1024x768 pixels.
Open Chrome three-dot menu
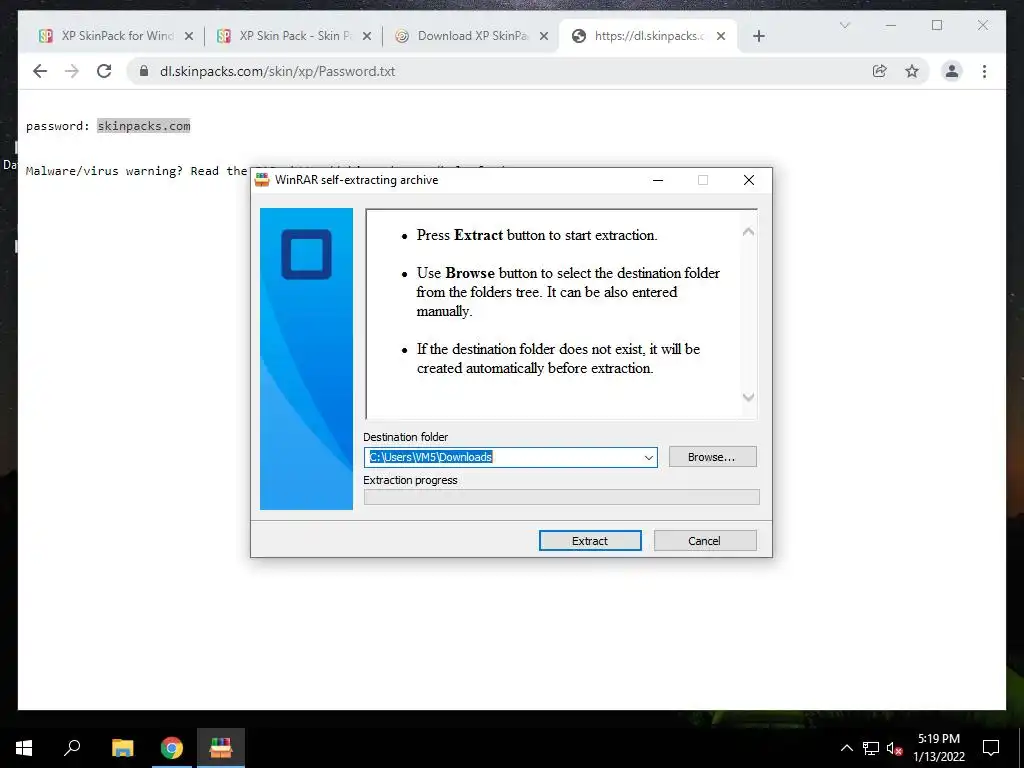[x=984, y=71]
